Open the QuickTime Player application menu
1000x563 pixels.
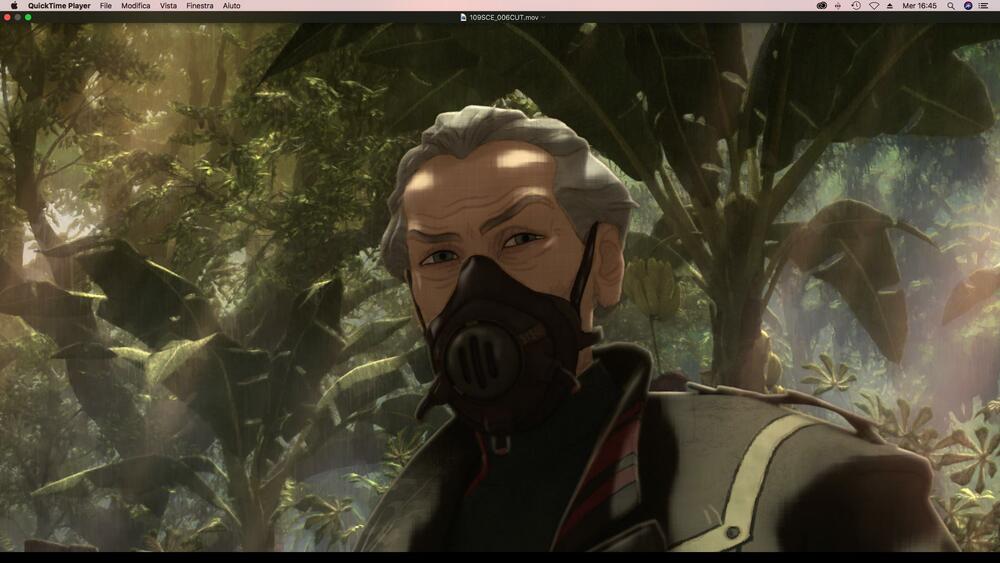point(59,6)
